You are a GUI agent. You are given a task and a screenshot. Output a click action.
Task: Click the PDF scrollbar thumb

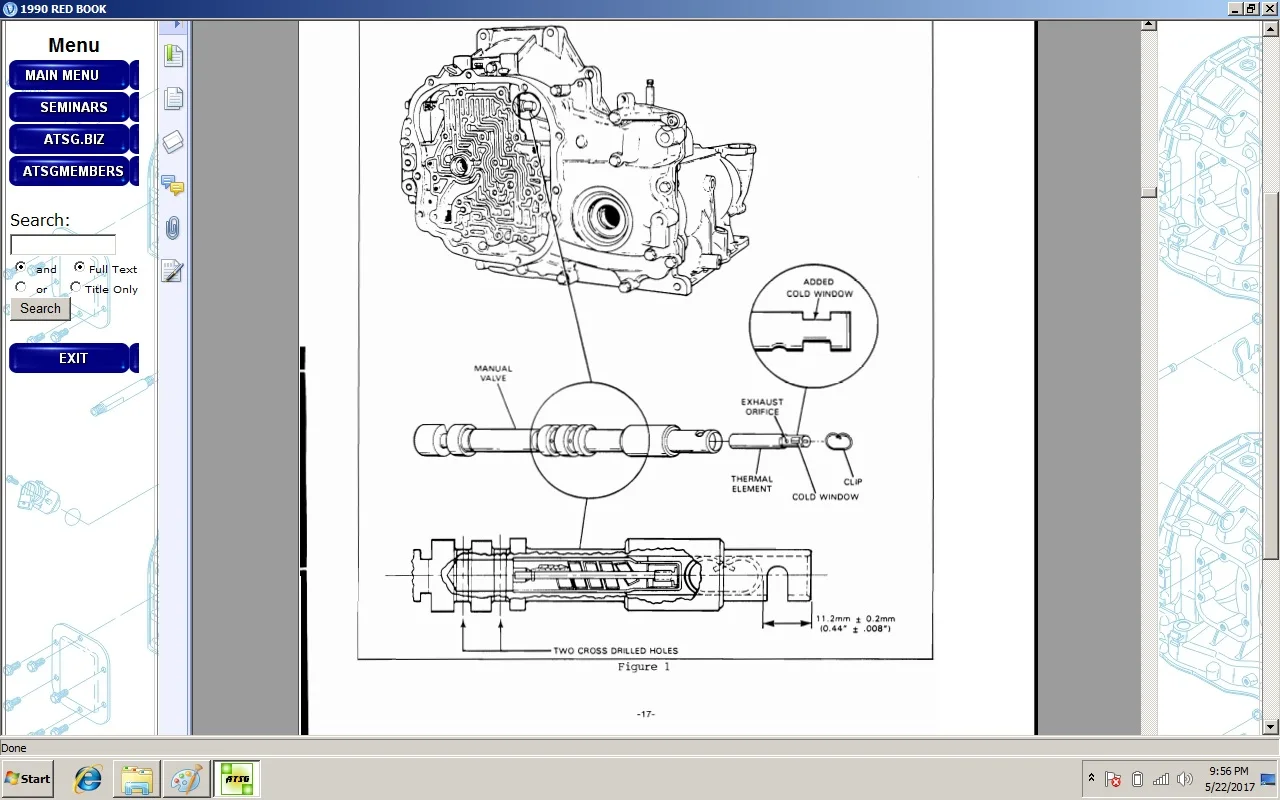click(1149, 192)
